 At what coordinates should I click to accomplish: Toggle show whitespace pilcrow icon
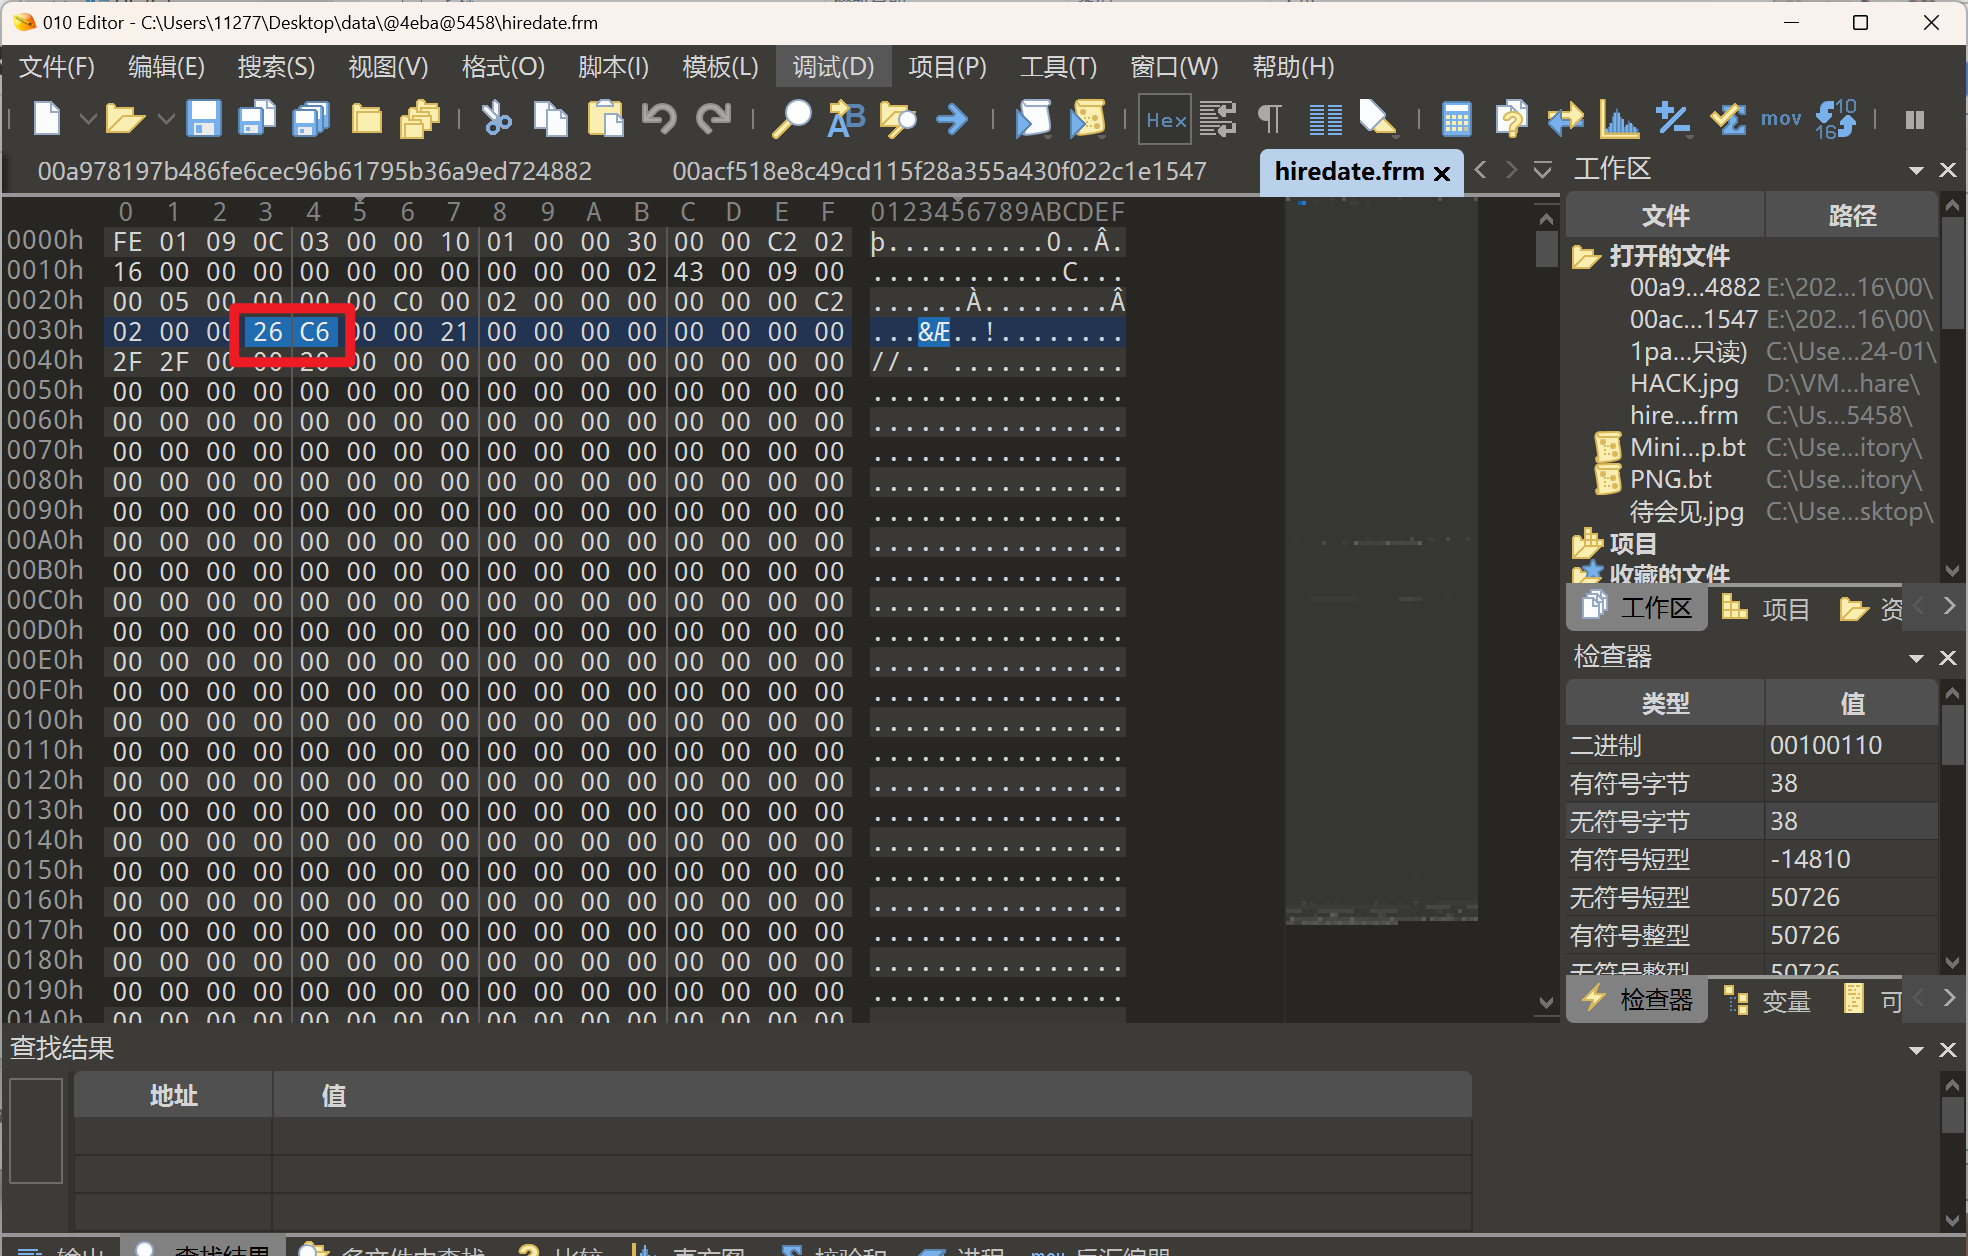pos(1270,120)
